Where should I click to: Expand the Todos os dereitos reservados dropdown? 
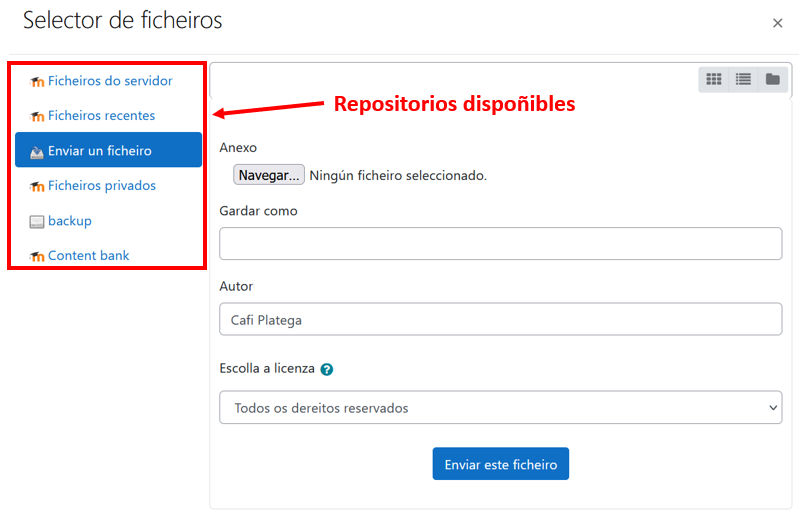[501, 408]
